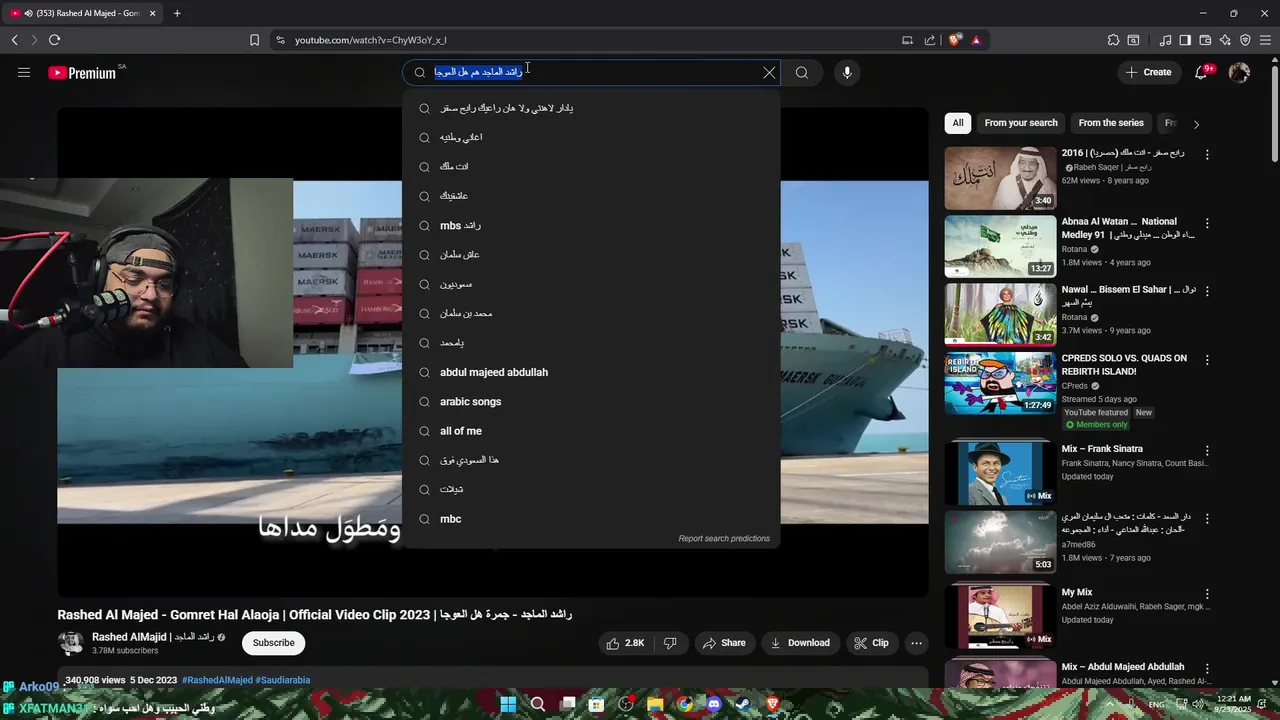1280x720 pixels.
Task: Select the 'all of me' suggestion
Action: click(x=591, y=431)
